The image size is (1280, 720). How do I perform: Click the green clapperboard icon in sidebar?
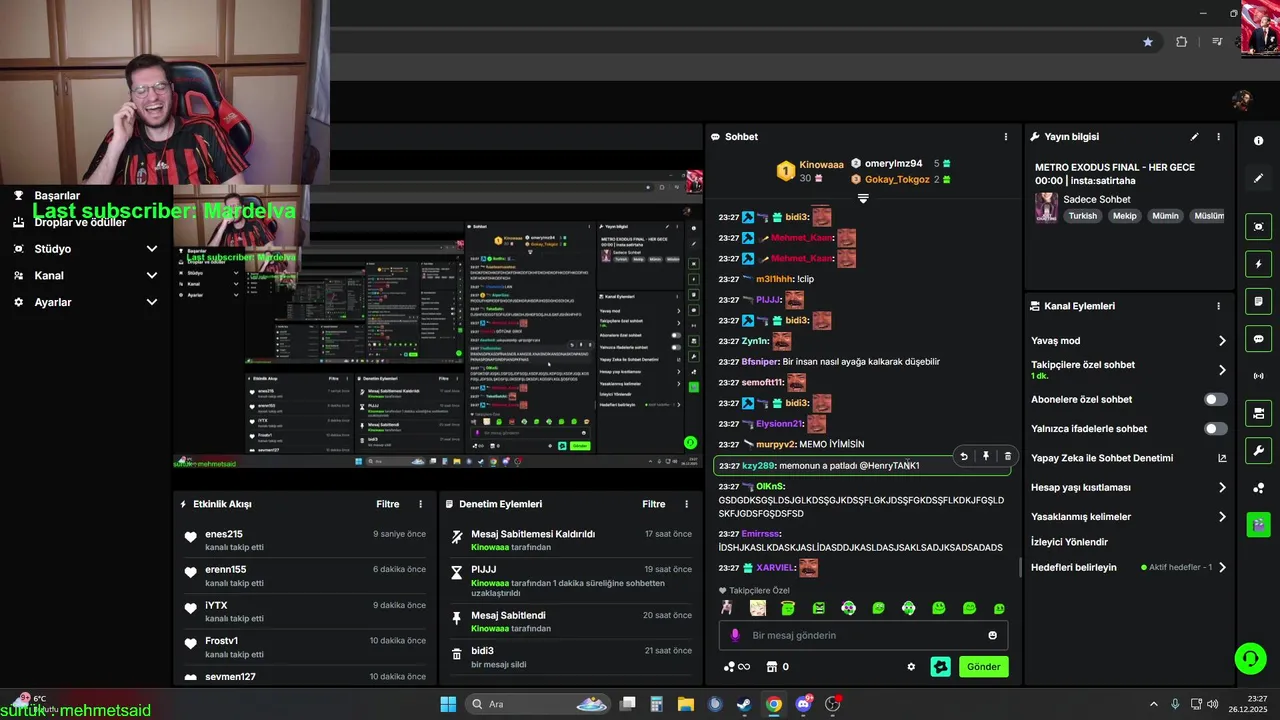pos(1258,524)
